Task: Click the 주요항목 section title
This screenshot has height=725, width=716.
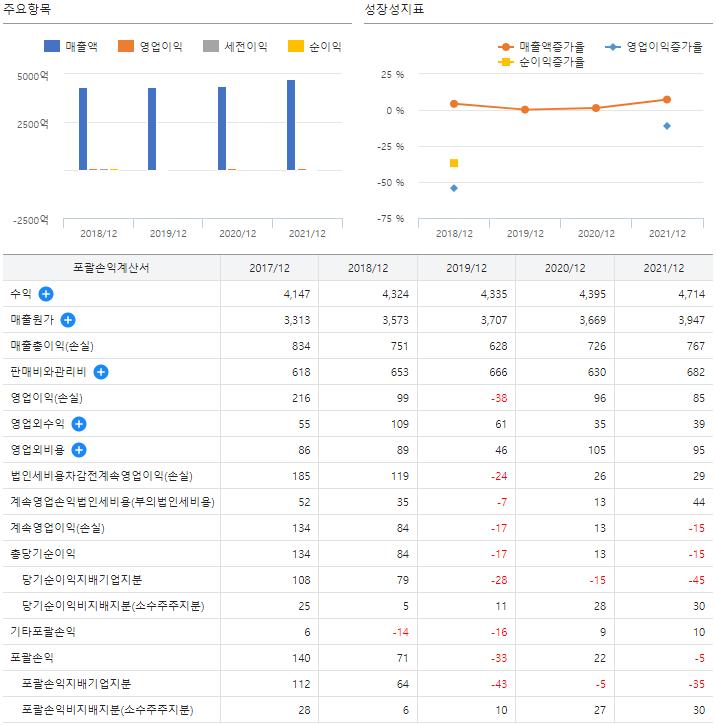Action: tap(27, 9)
